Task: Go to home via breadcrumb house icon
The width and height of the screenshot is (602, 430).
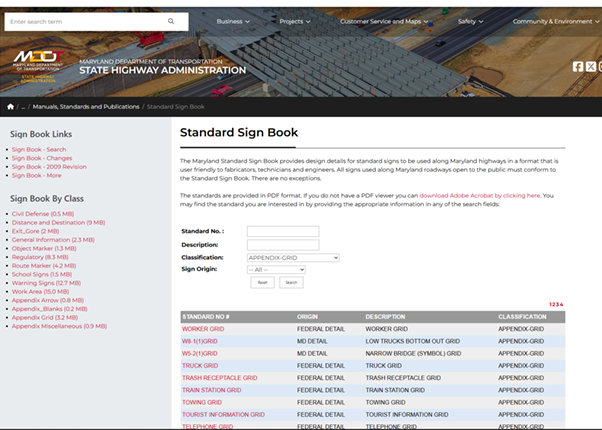Action: pyautogui.click(x=10, y=107)
